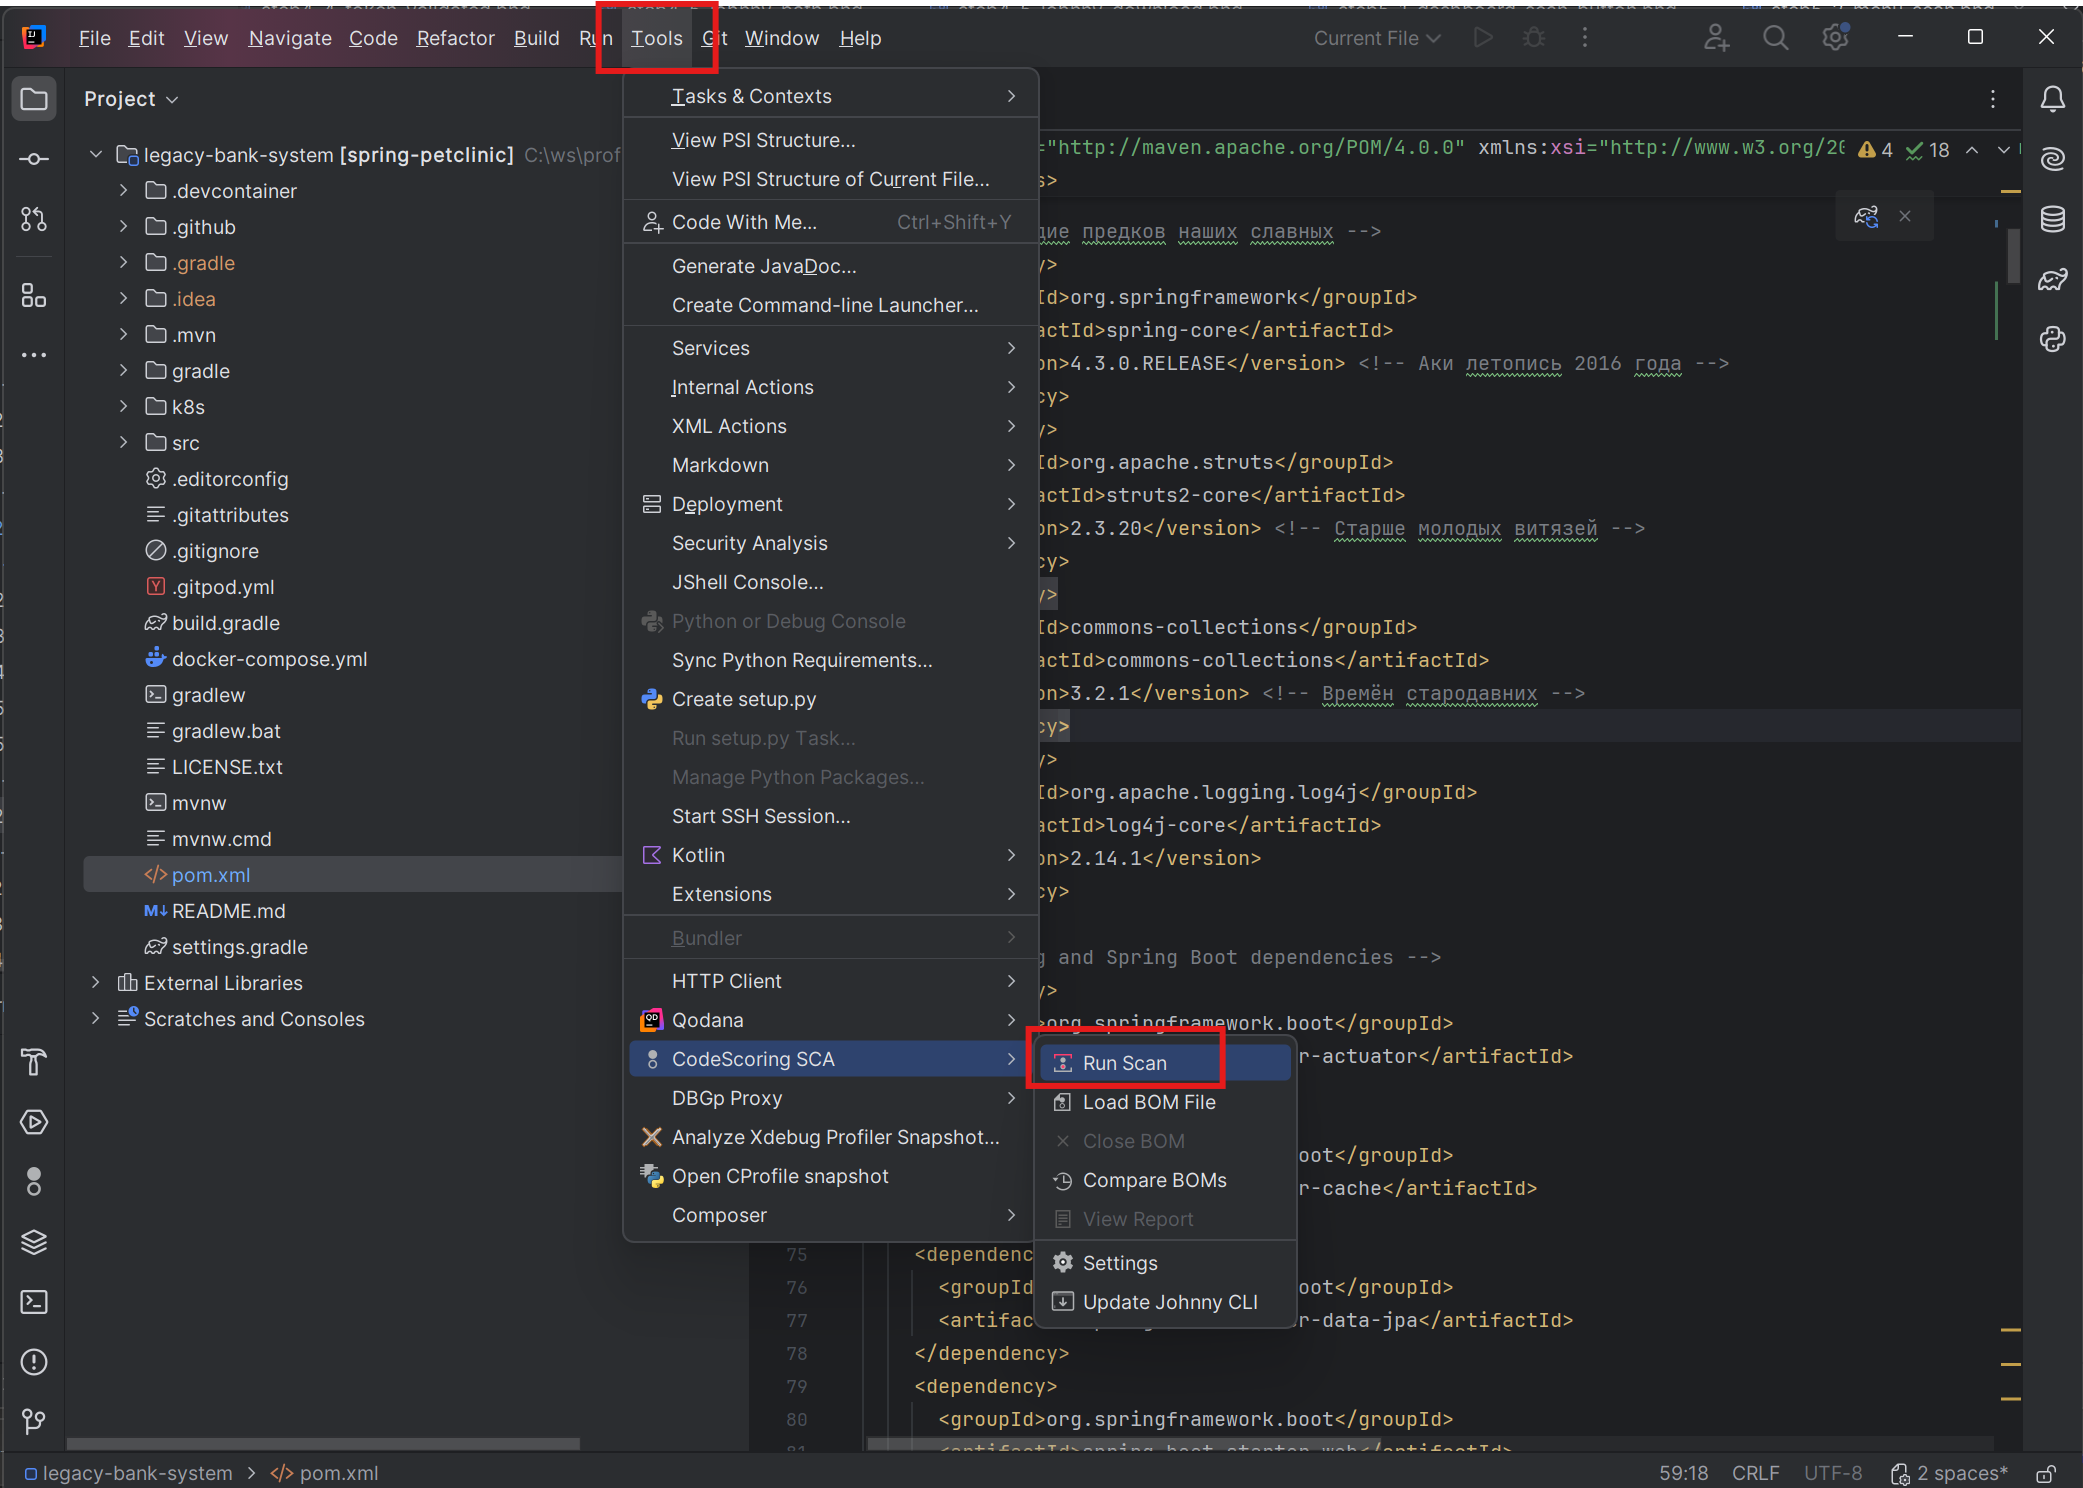This screenshot has height=1488, width=2083.
Task: Expand External Libraries node
Action: tap(95, 982)
